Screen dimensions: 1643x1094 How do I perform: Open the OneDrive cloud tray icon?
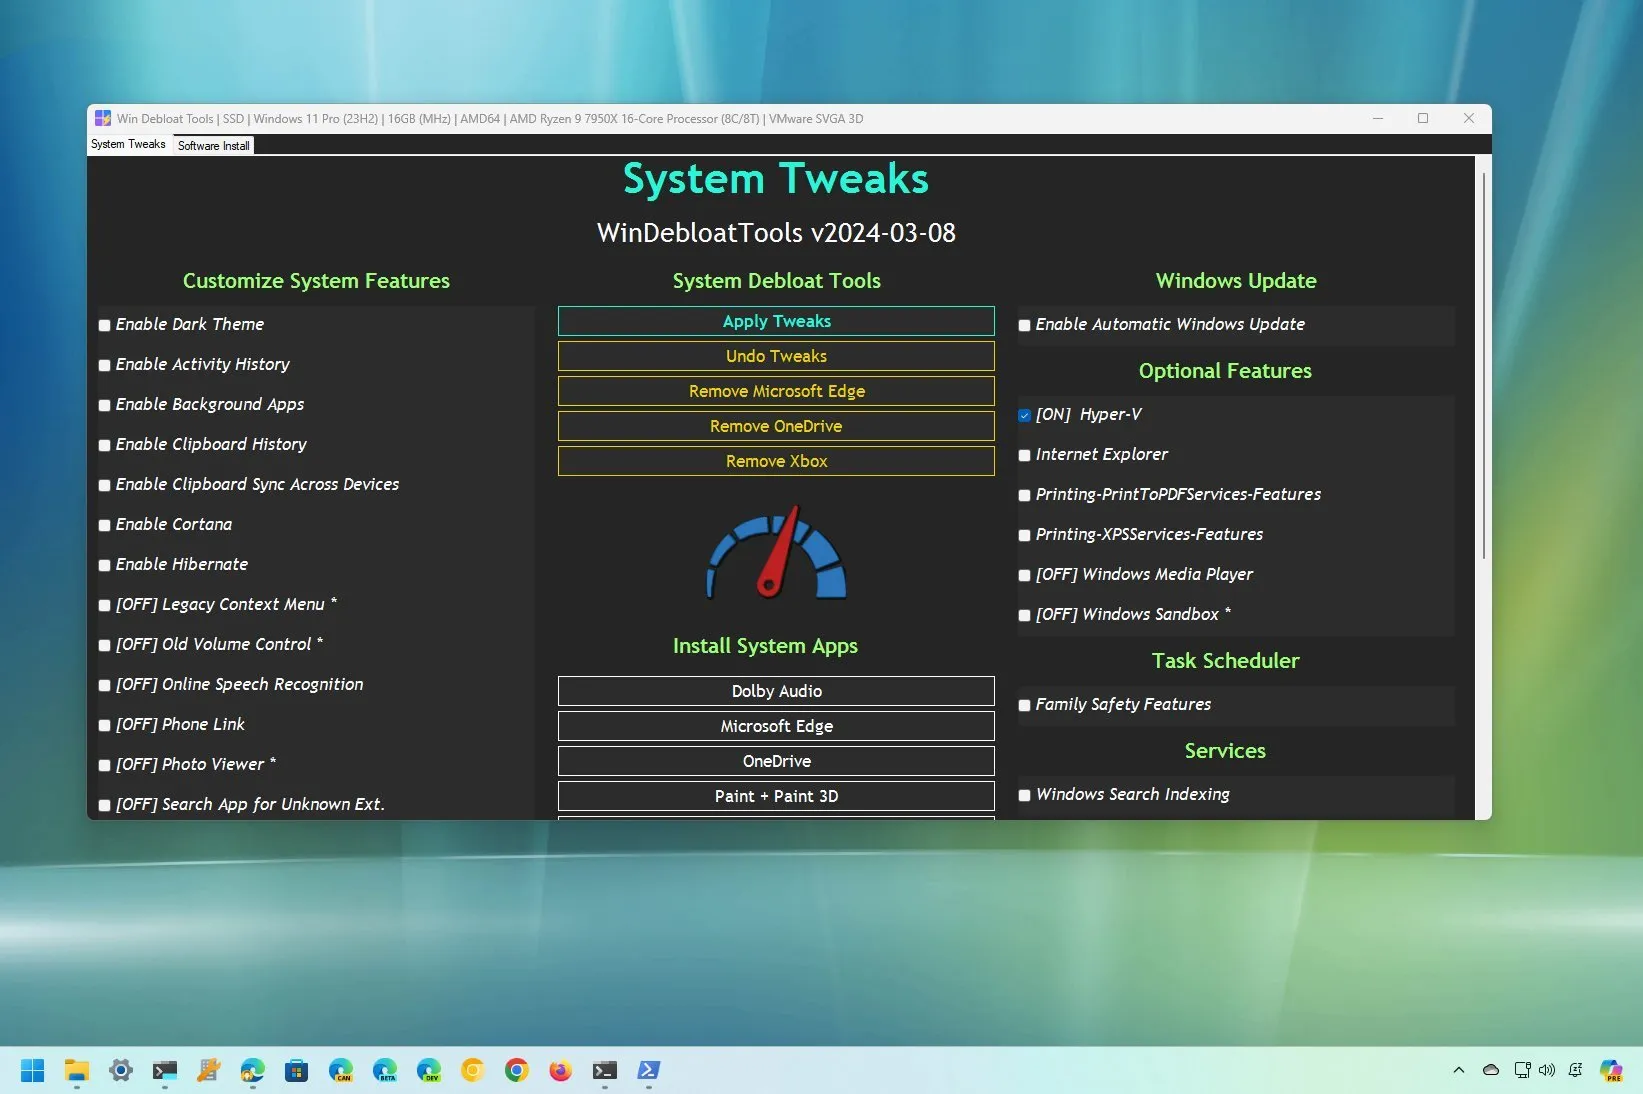point(1491,1070)
